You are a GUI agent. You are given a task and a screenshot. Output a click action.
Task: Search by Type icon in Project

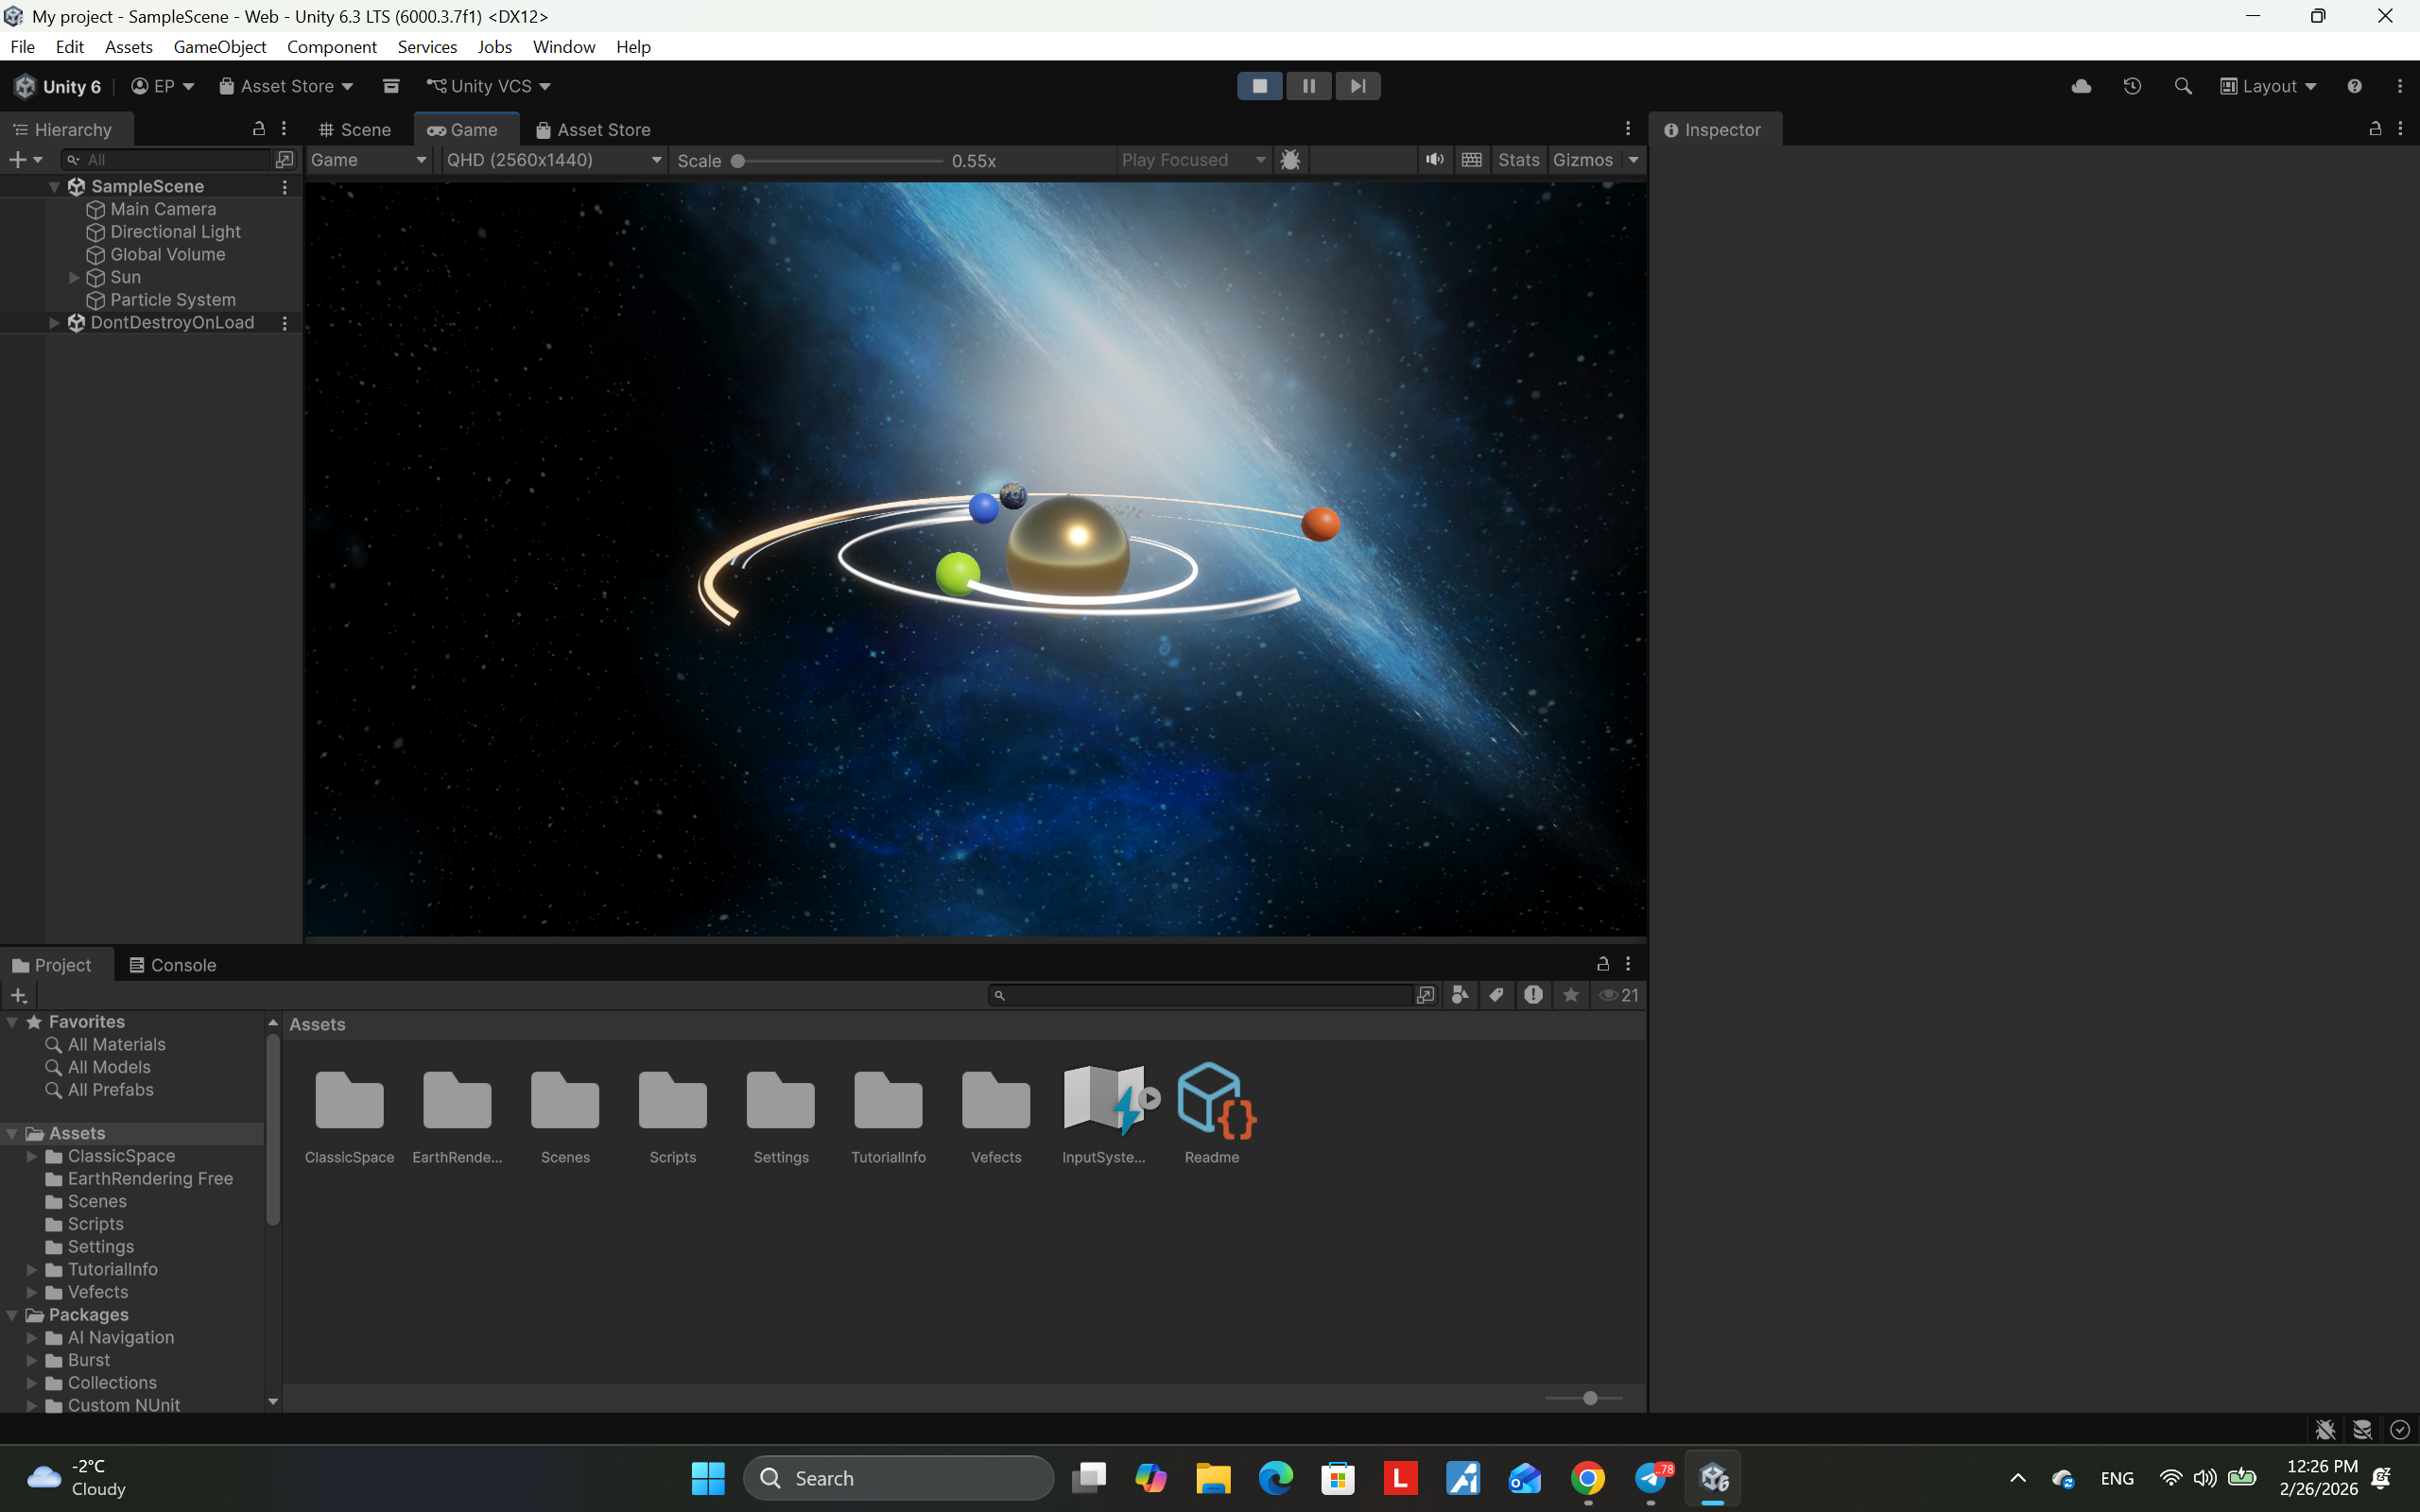pos(1460,995)
